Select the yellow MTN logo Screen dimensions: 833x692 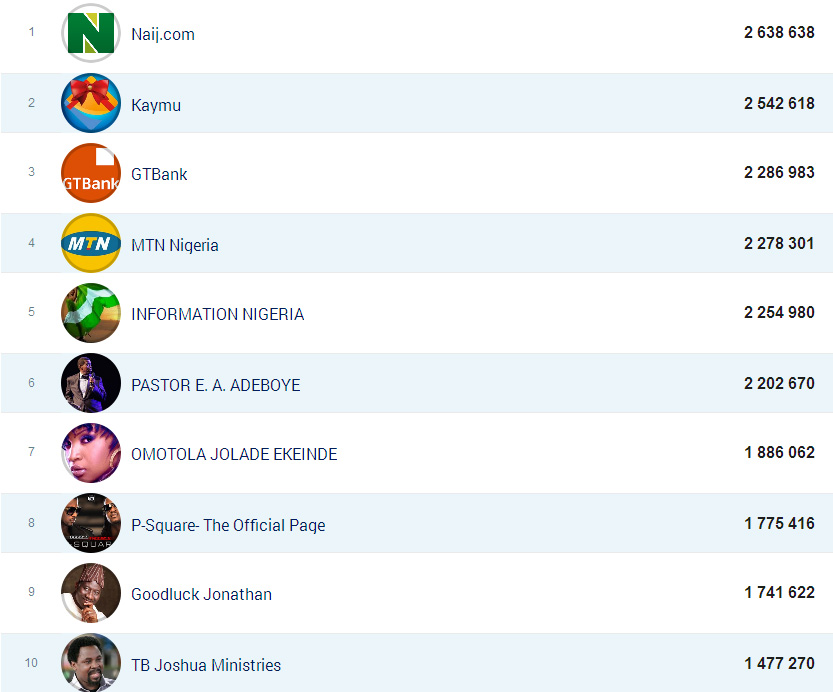[91, 244]
